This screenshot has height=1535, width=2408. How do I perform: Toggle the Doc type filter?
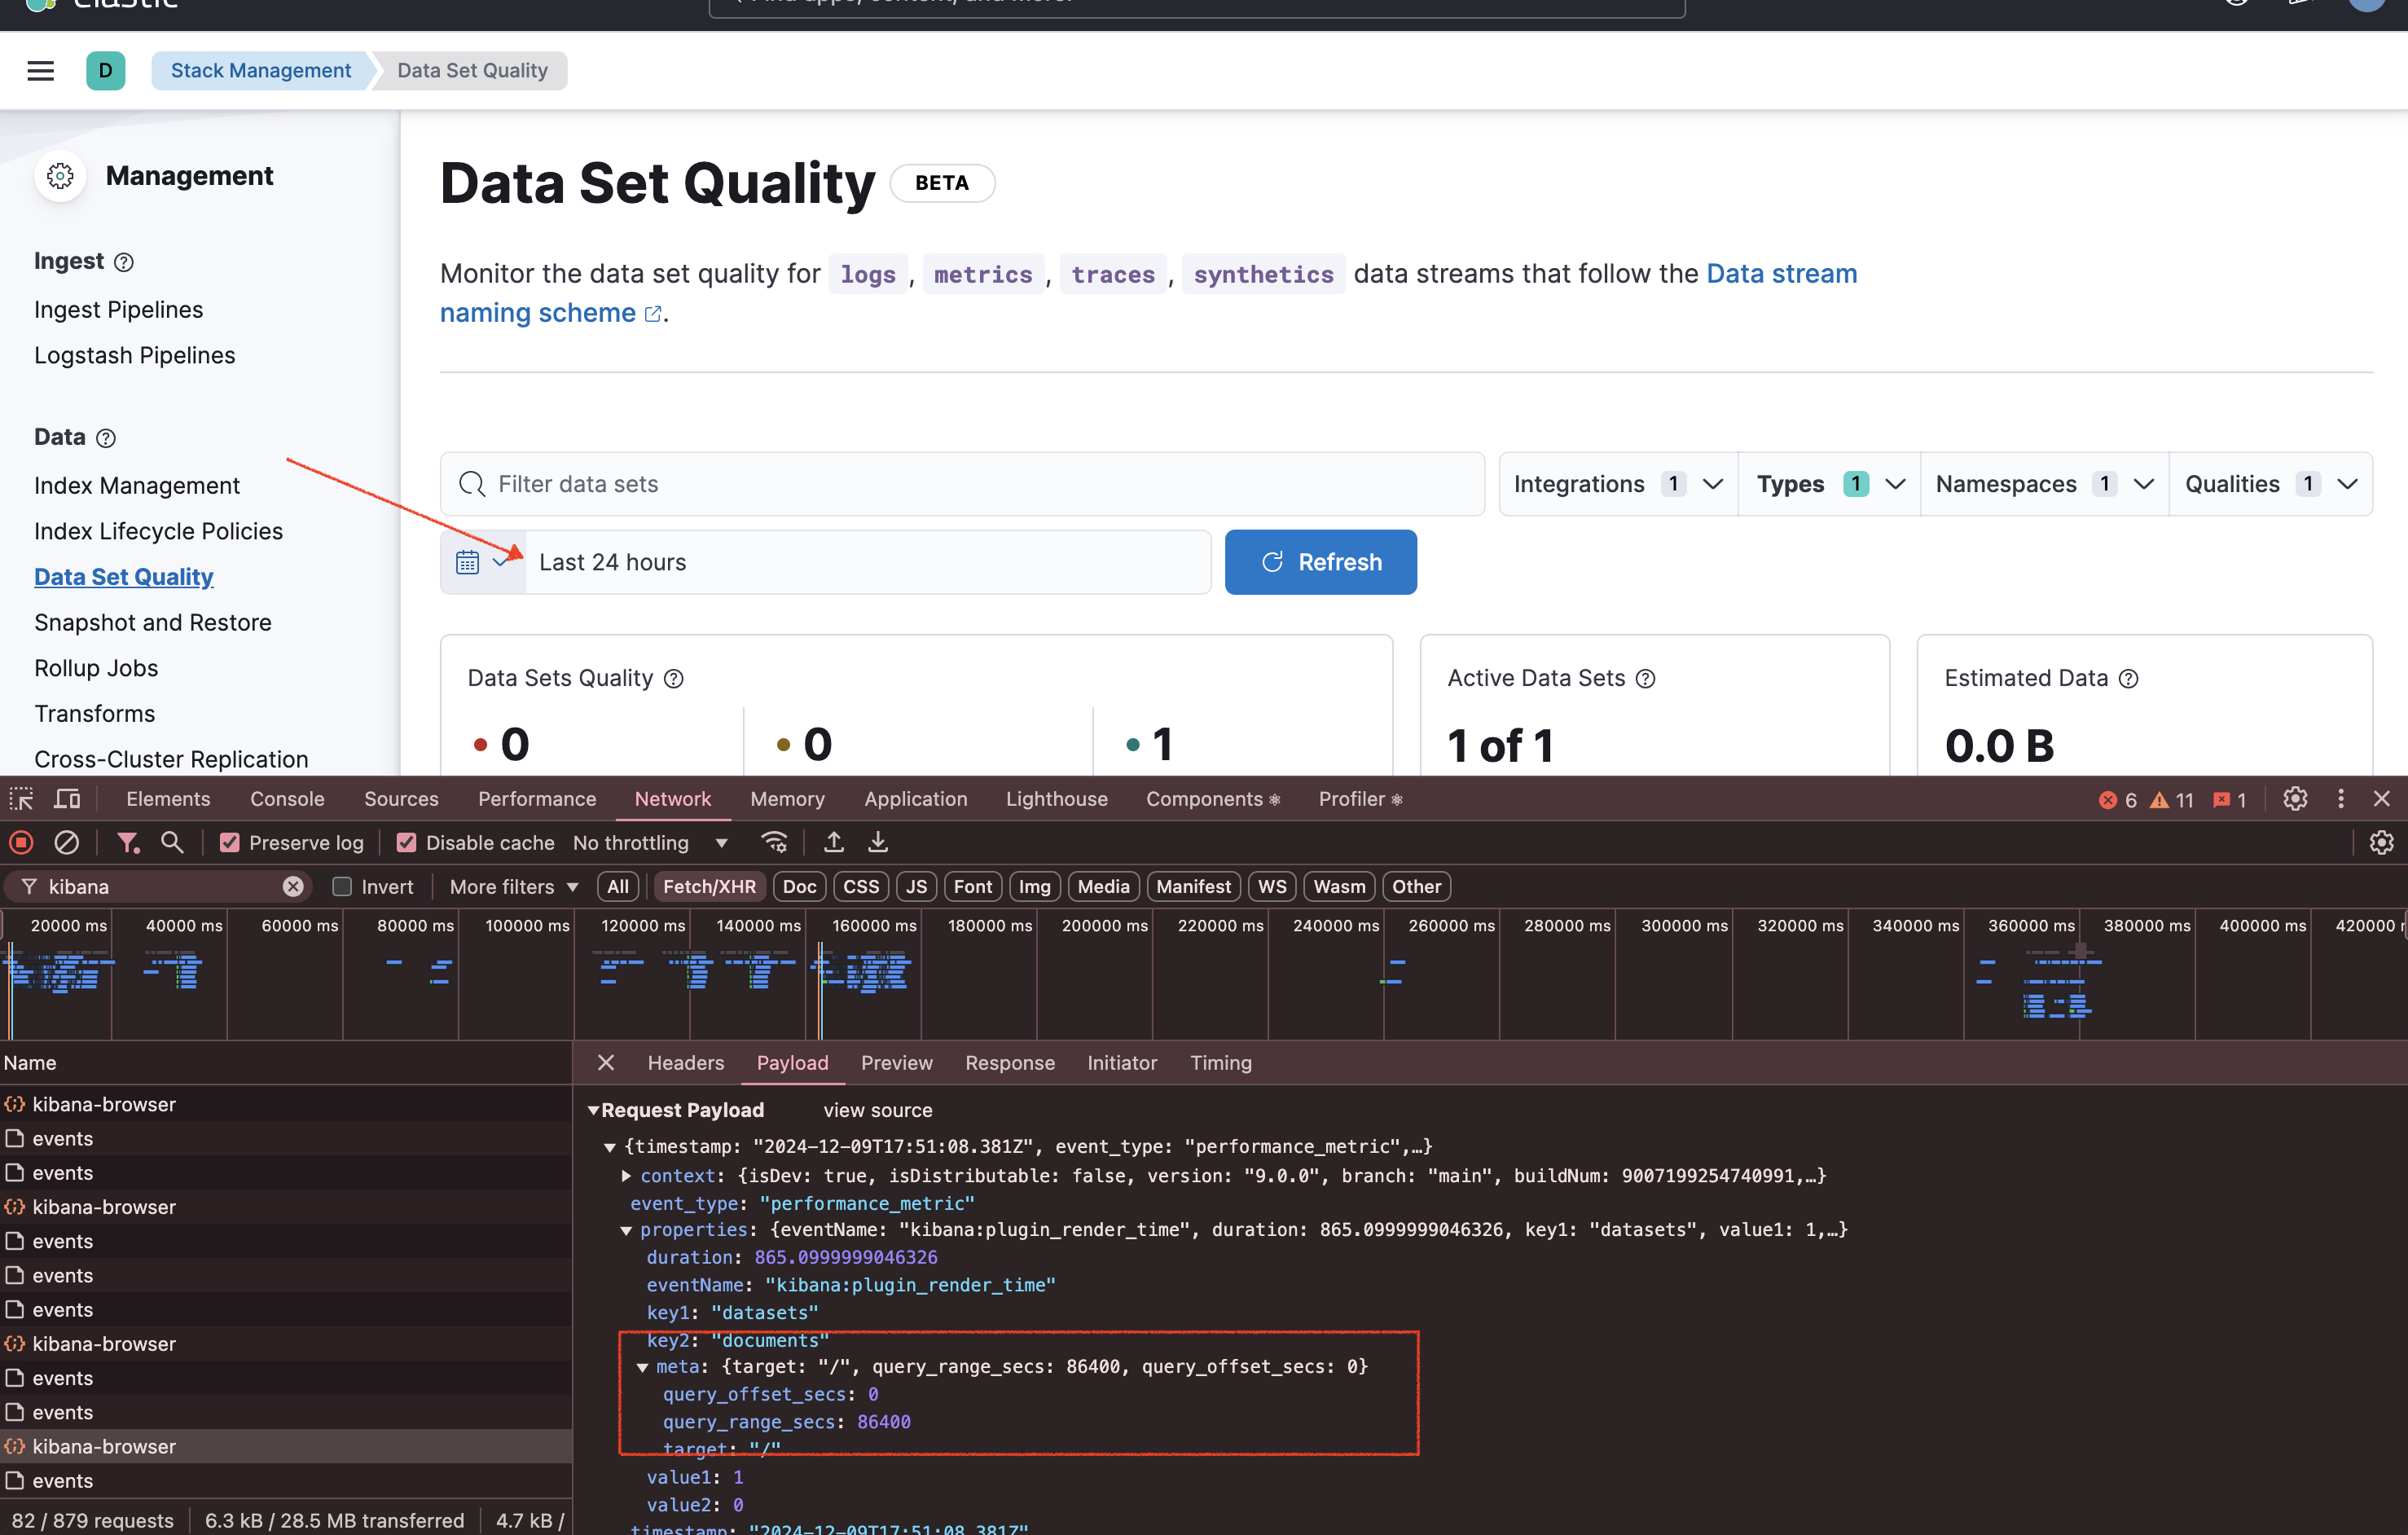click(x=799, y=887)
